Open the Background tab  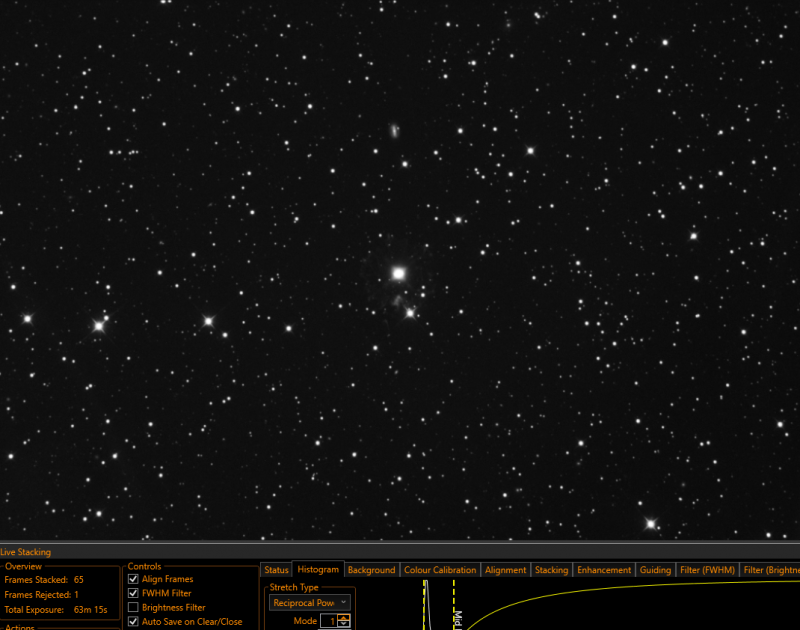[371, 570]
